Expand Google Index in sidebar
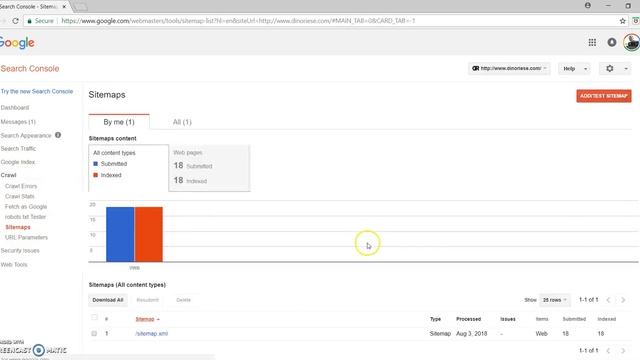Screen dimensions: 640x360 pyautogui.click(x=18, y=162)
